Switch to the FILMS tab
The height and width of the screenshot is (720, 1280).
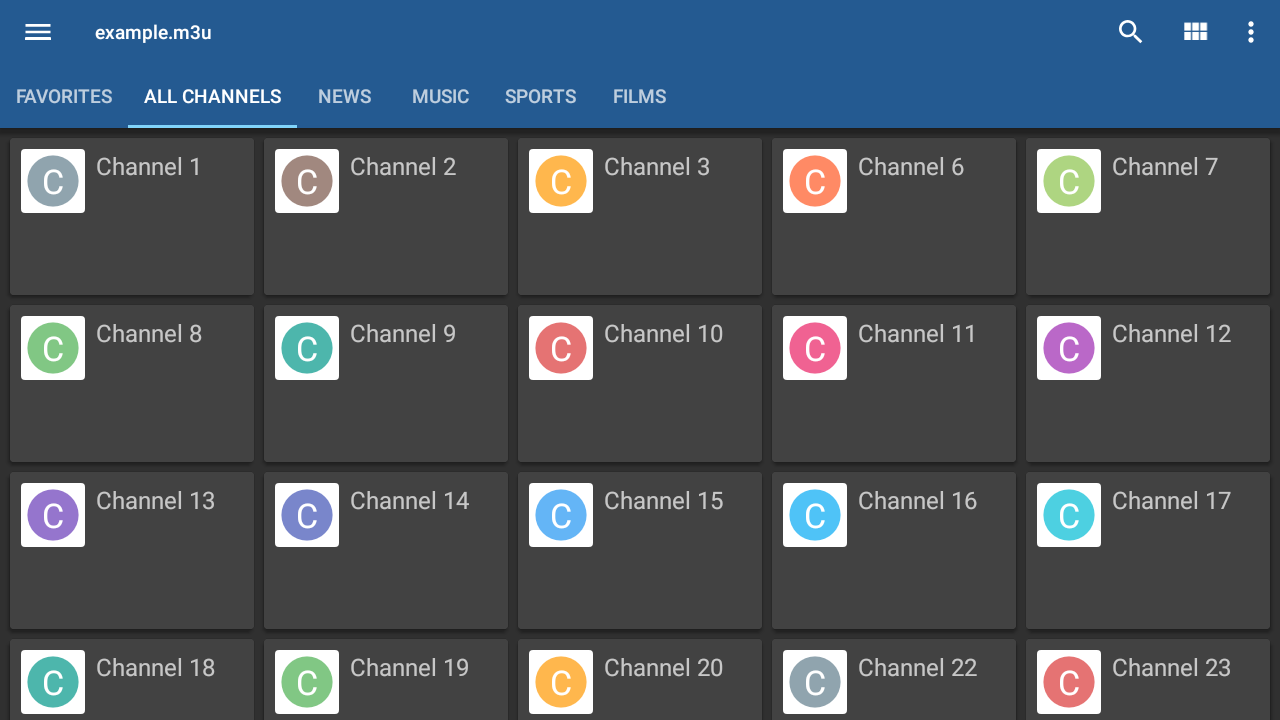click(639, 96)
